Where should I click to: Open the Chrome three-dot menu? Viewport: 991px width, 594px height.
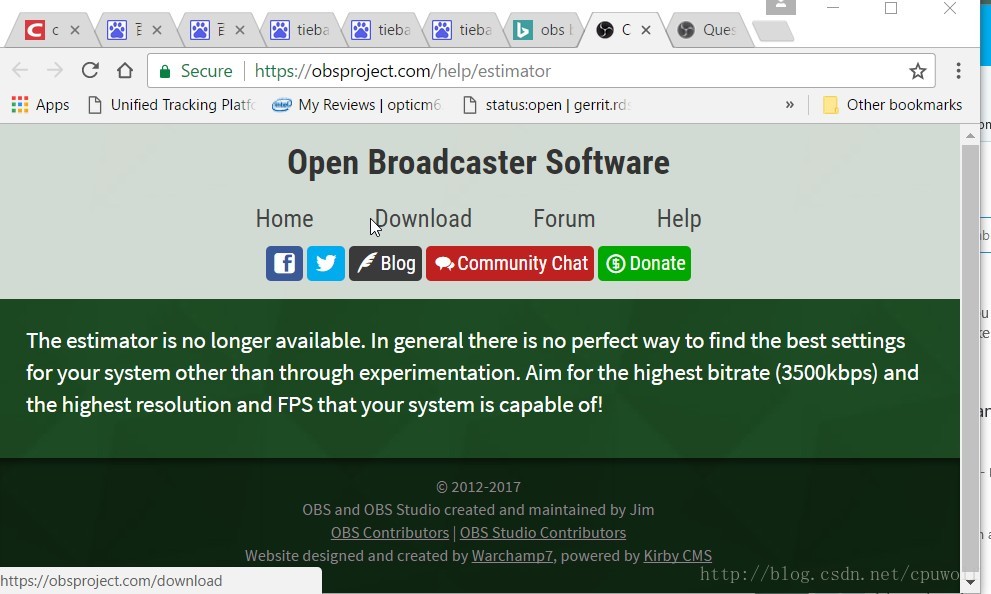(x=958, y=71)
